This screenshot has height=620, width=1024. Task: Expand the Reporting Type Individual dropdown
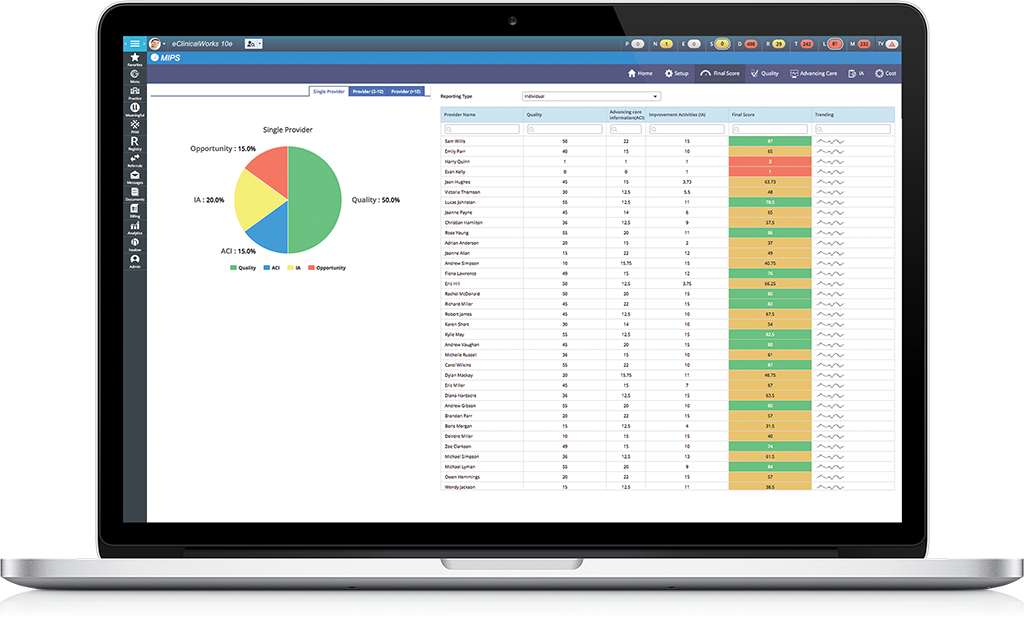pyautogui.click(x=591, y=96)
